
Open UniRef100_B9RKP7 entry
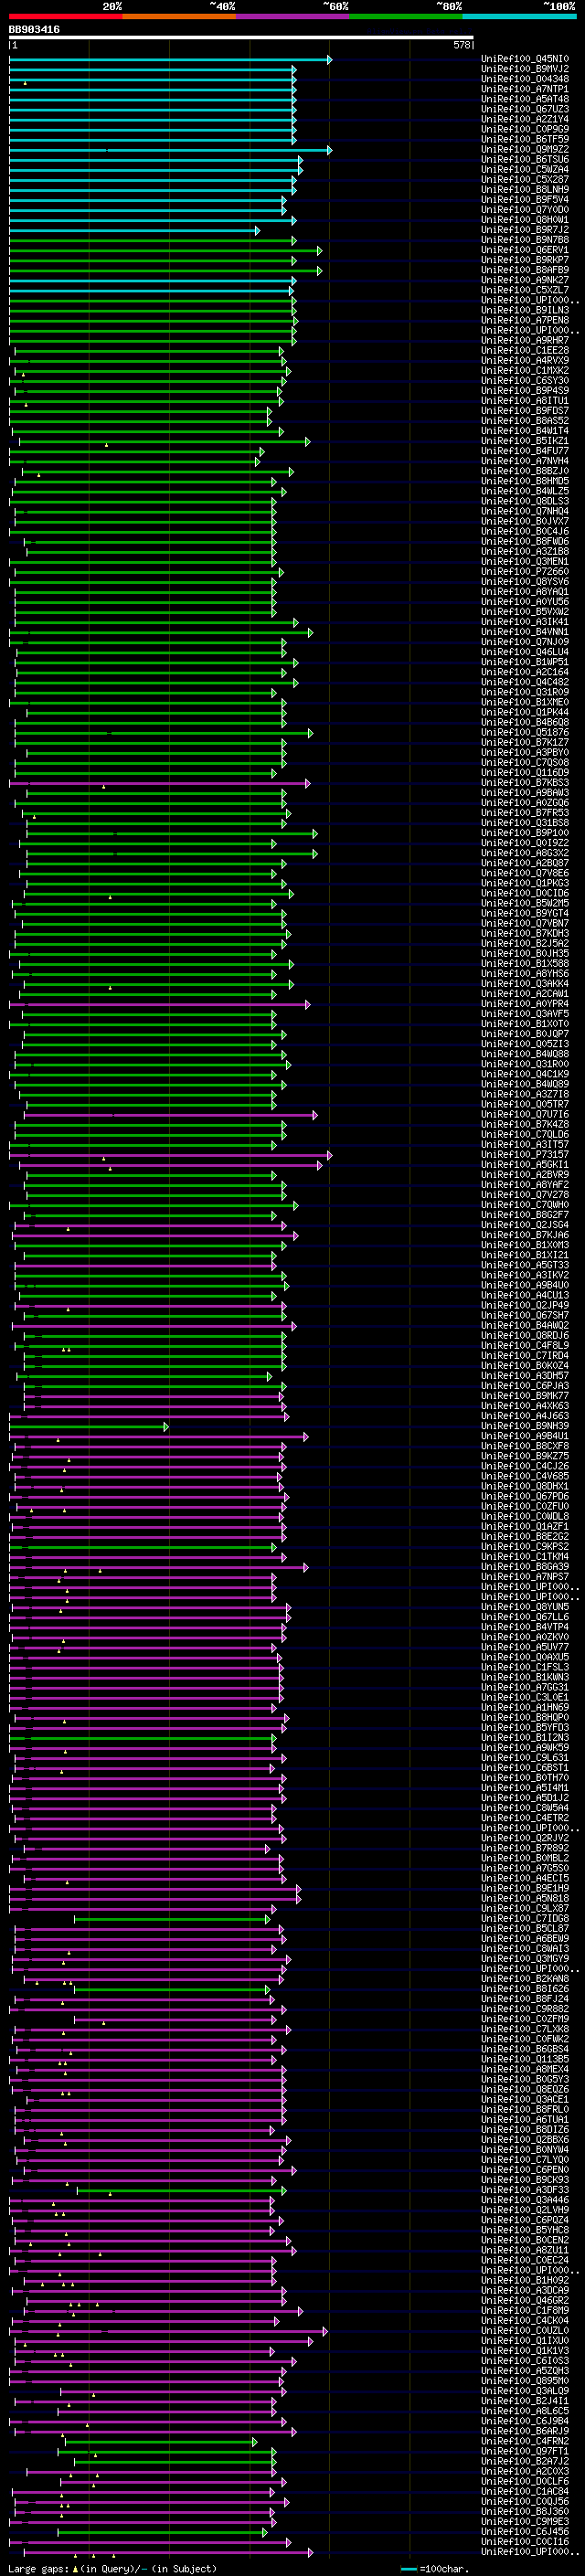tap(525, 260)
